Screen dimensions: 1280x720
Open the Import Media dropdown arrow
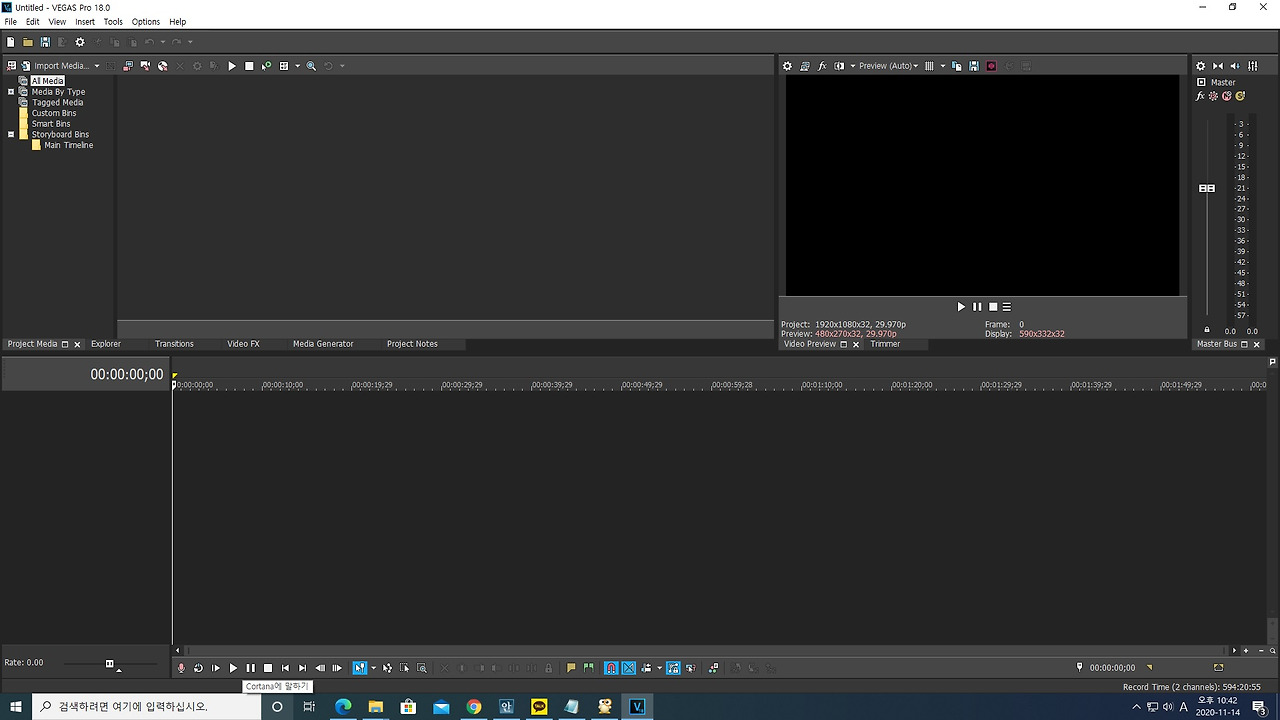96,65
